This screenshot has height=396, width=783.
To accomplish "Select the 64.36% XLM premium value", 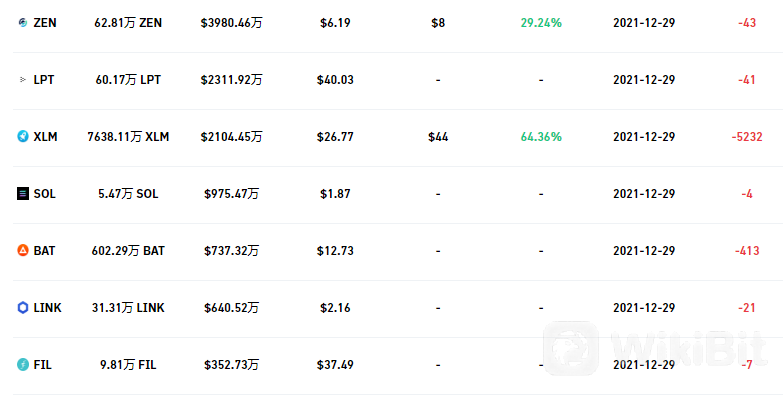I will (541, 137).
